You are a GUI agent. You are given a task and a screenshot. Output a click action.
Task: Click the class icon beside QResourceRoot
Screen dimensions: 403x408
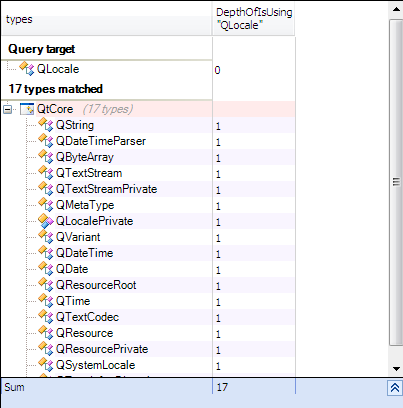pos(46,285)
